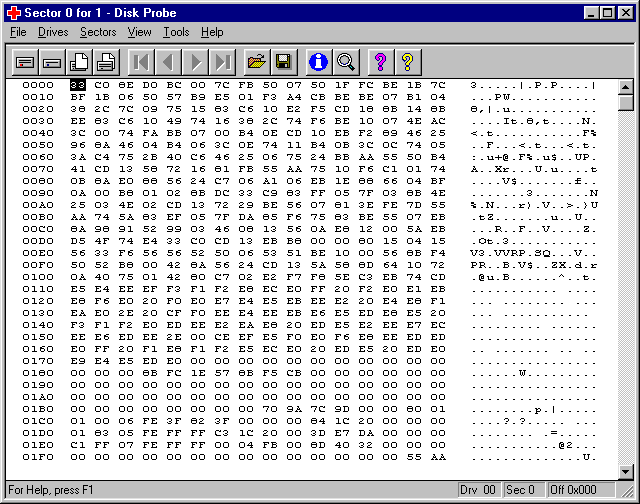Go to the next sector arrow
The width and height of the screenshot is (640, 504).
pos(195,62)
